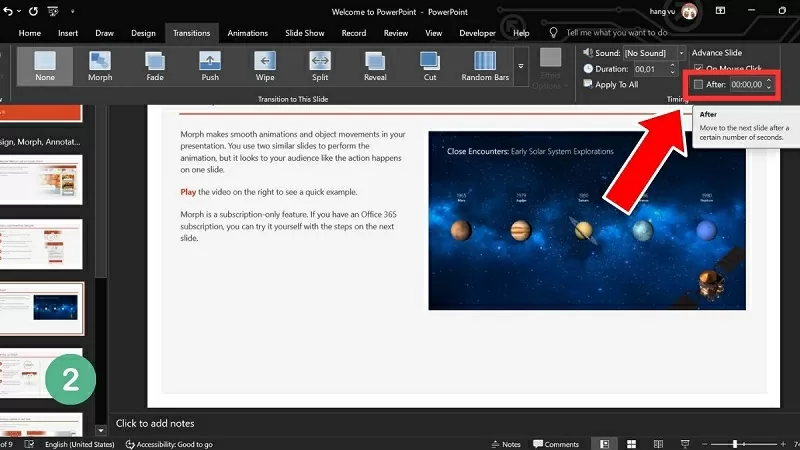This screenshot has width=800, height=450.
Task: Switch to Slide Sorter view
Action: [629, 443]
